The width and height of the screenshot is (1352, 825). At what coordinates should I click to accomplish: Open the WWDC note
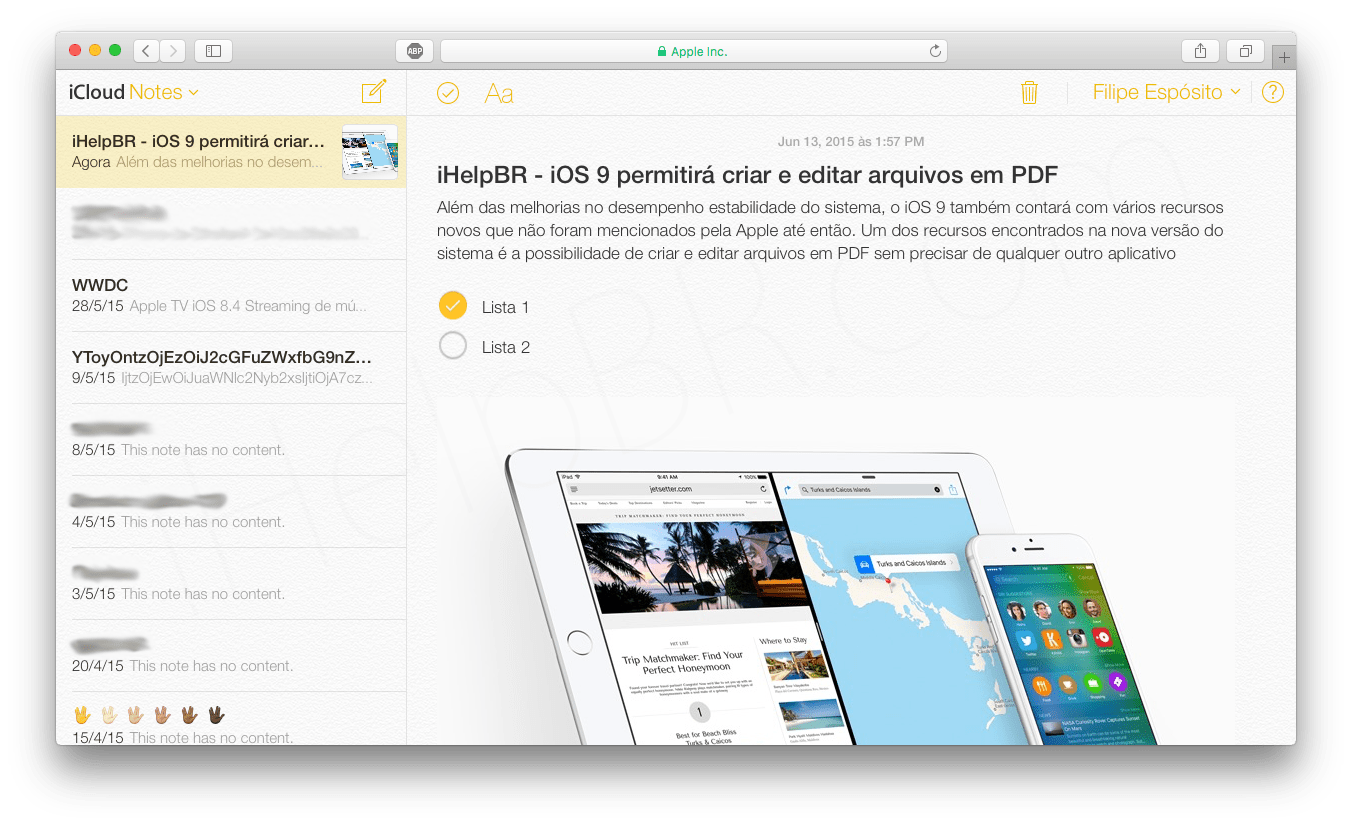click(x=231, y=296)
